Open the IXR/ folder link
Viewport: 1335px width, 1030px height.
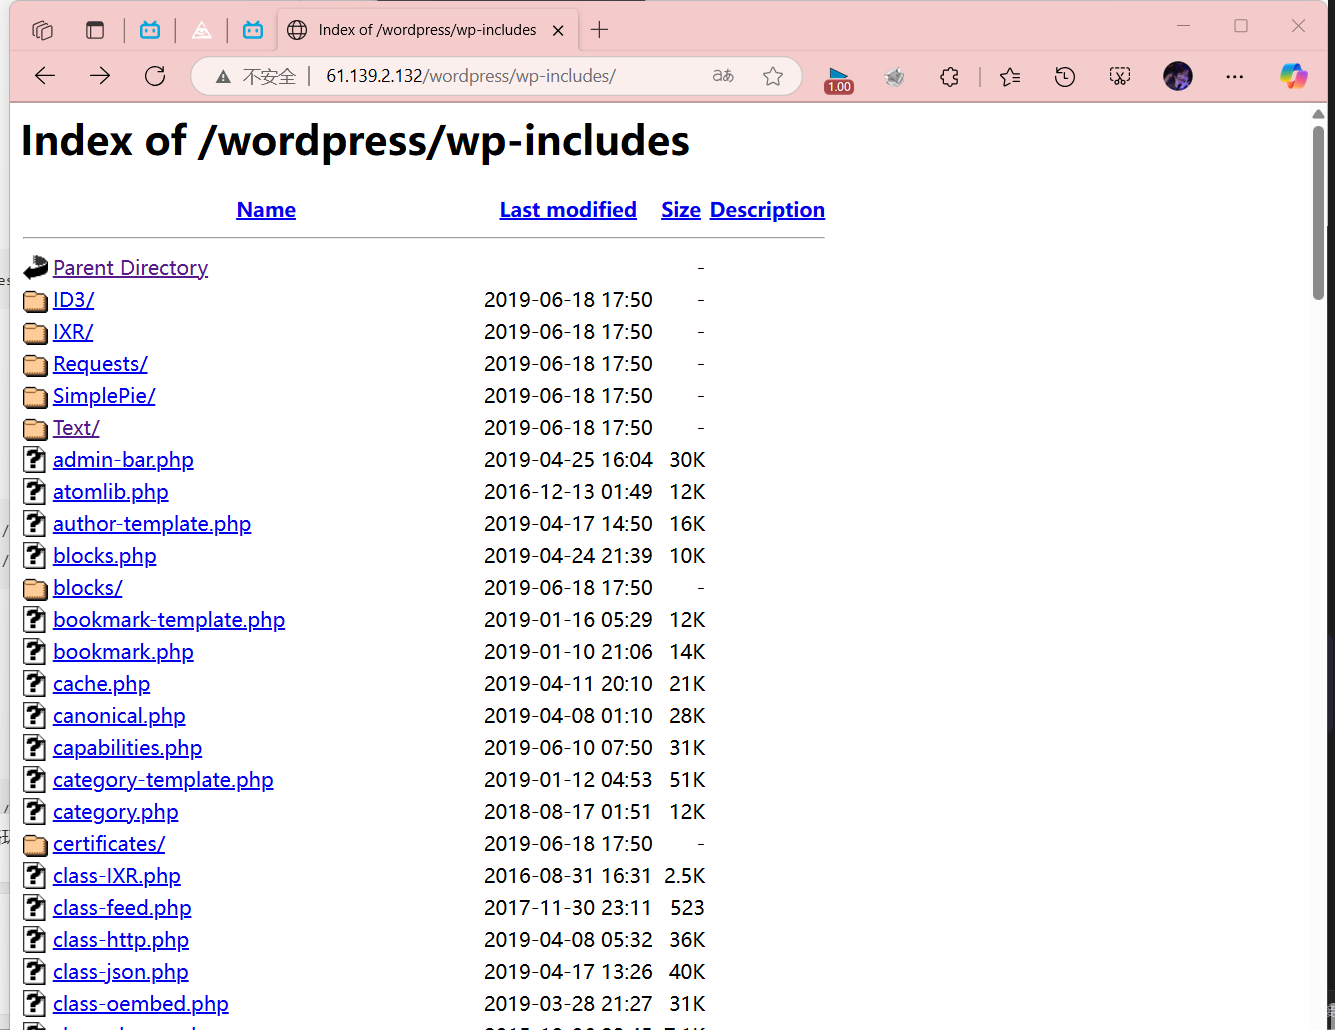(x=73, y=332)
